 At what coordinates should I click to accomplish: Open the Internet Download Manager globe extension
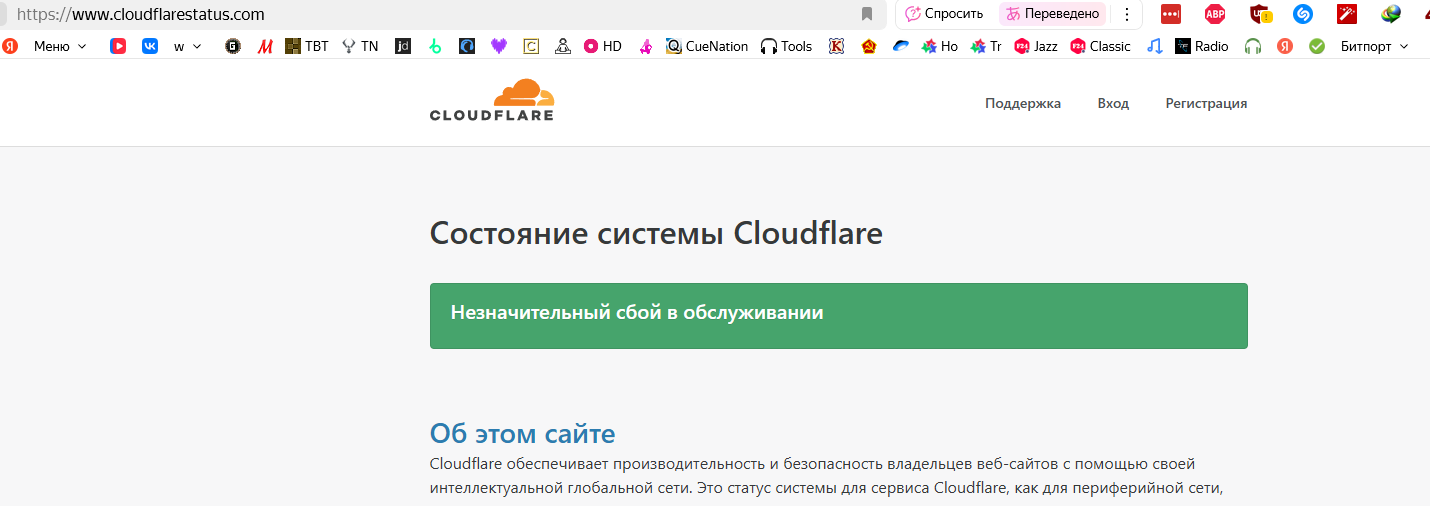point(1391,14)
